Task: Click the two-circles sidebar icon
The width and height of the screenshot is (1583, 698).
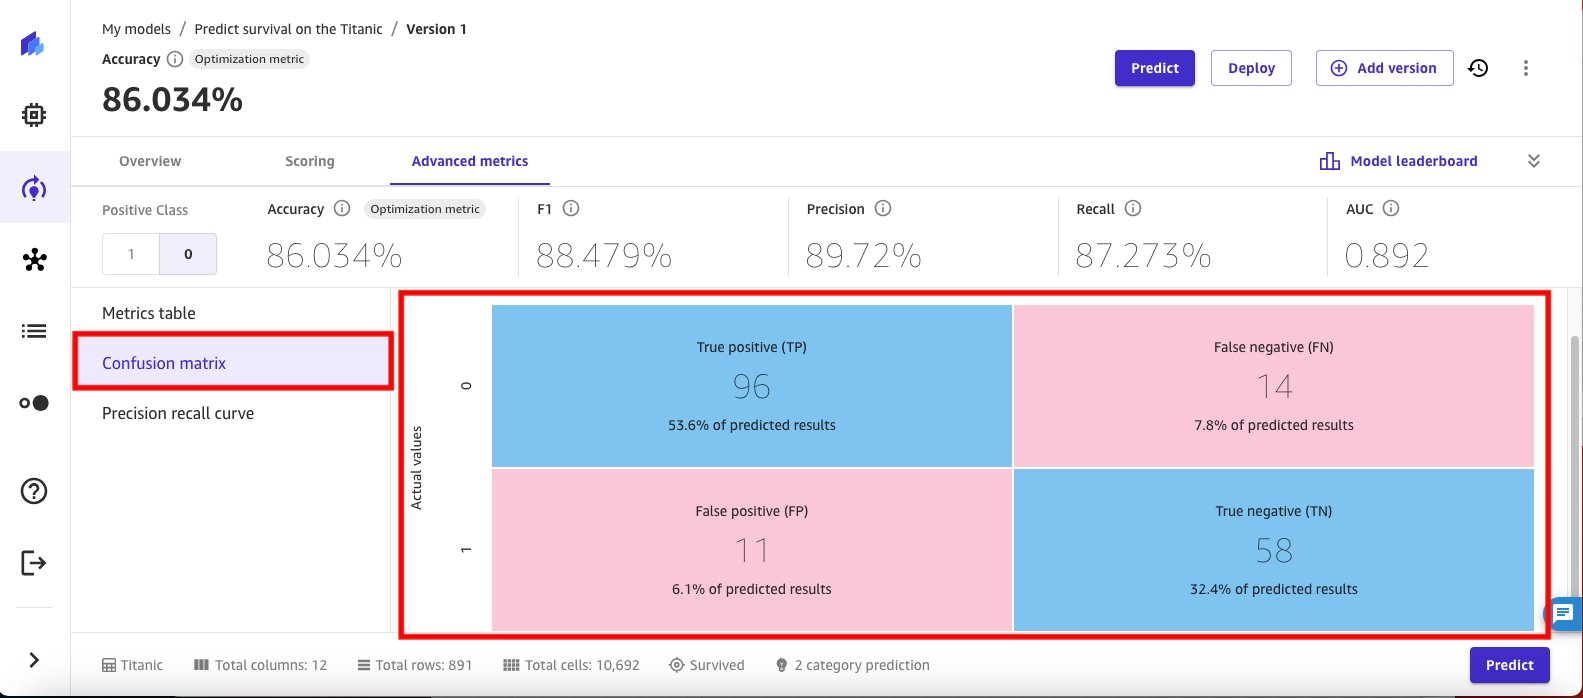Action: tap(34, 403)
